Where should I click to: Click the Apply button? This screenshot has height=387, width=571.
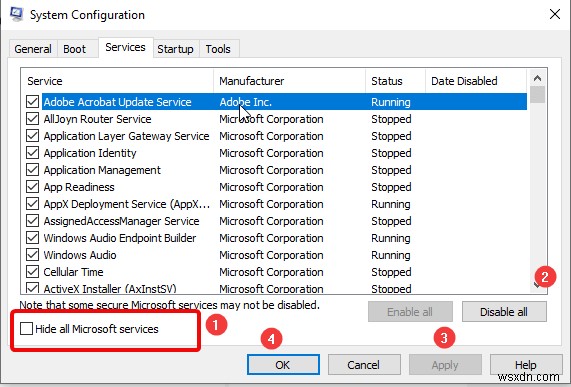click(x=445, y=364)
